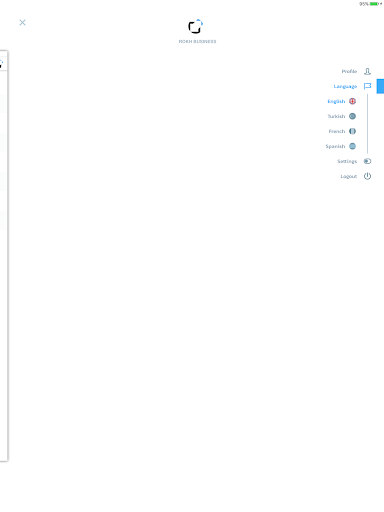Tap the battery indicator in status bar

374,4
